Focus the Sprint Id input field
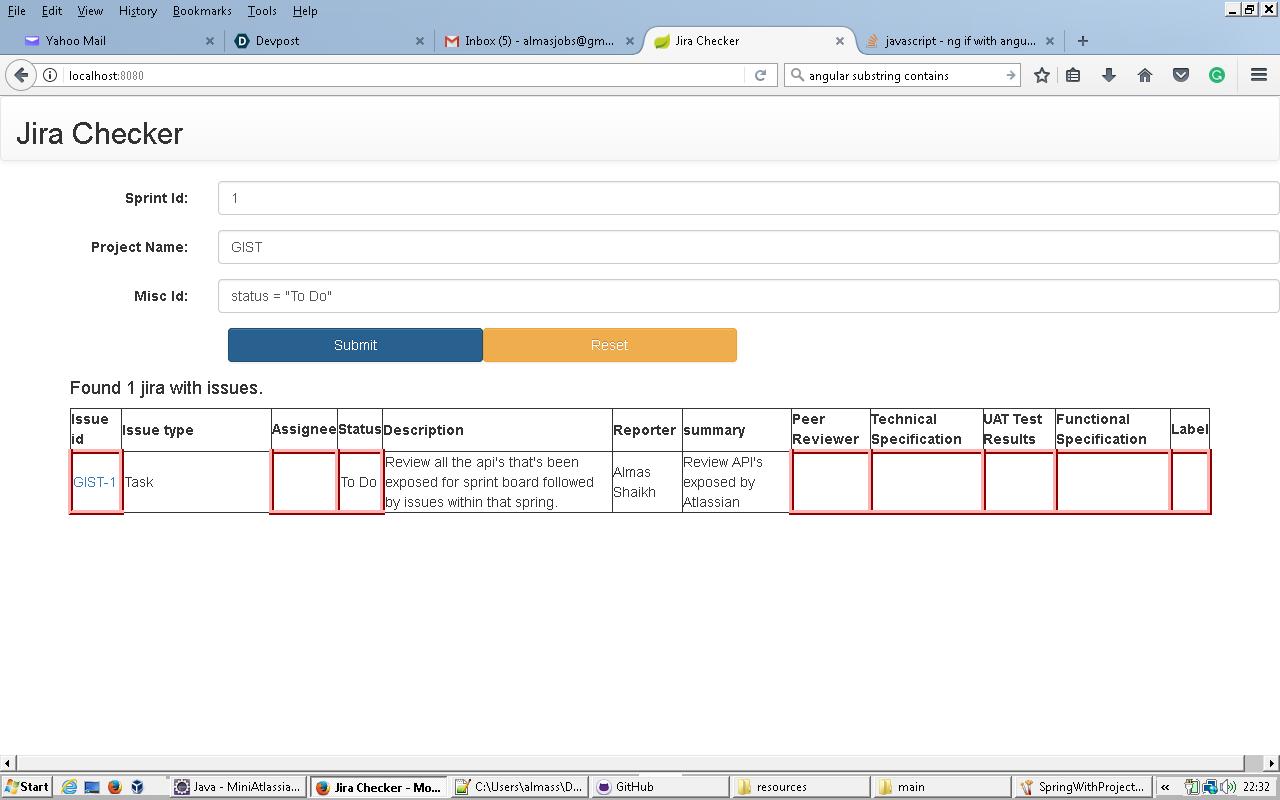Image resolution: width=1280 pixels, height=800 pixels. point(748,198)
